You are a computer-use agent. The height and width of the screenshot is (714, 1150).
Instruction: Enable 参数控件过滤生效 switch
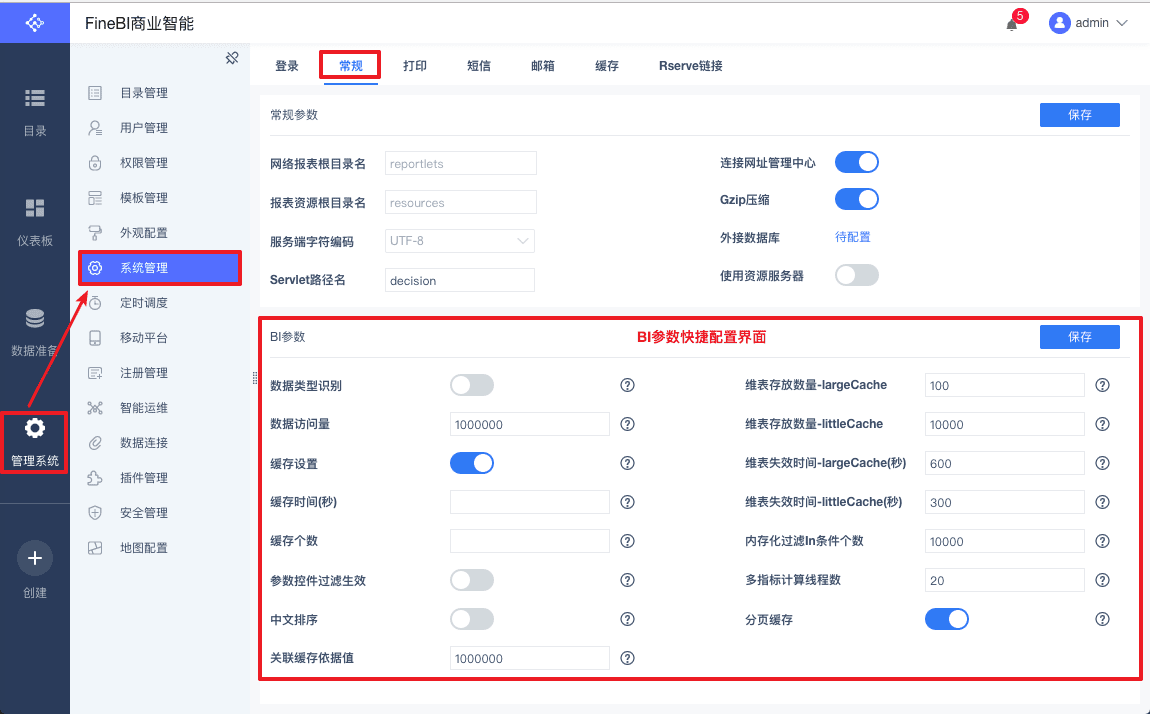coord(472,581)
